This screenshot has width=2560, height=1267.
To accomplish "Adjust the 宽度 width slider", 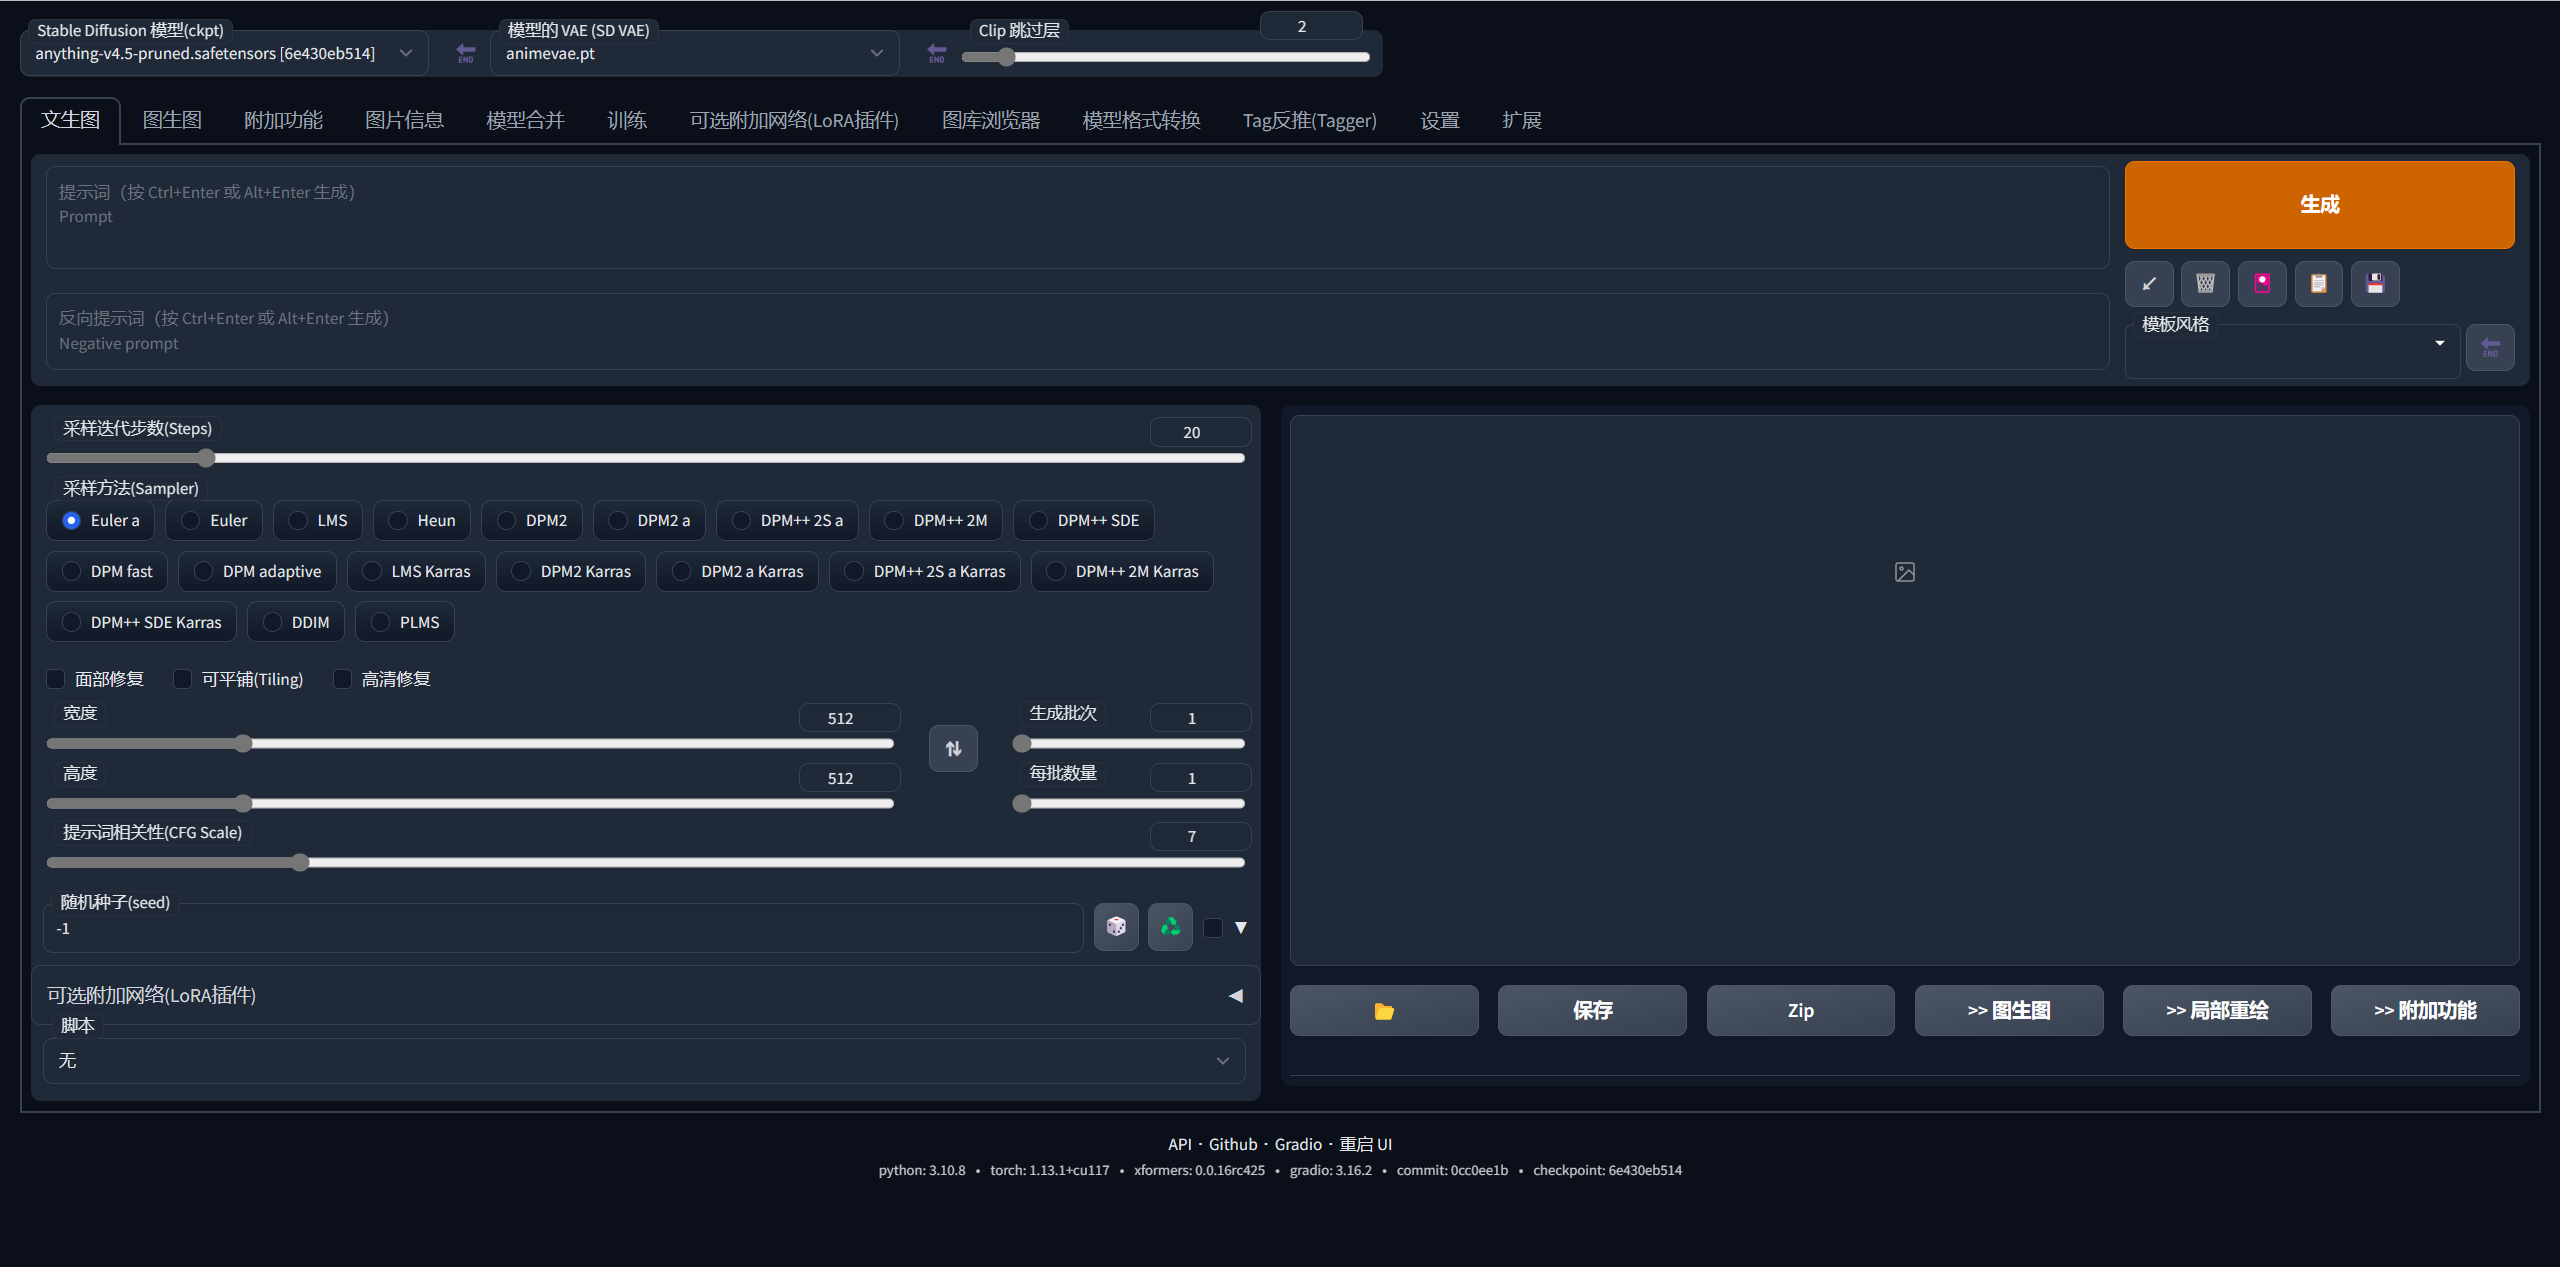I will coord(470,744).
